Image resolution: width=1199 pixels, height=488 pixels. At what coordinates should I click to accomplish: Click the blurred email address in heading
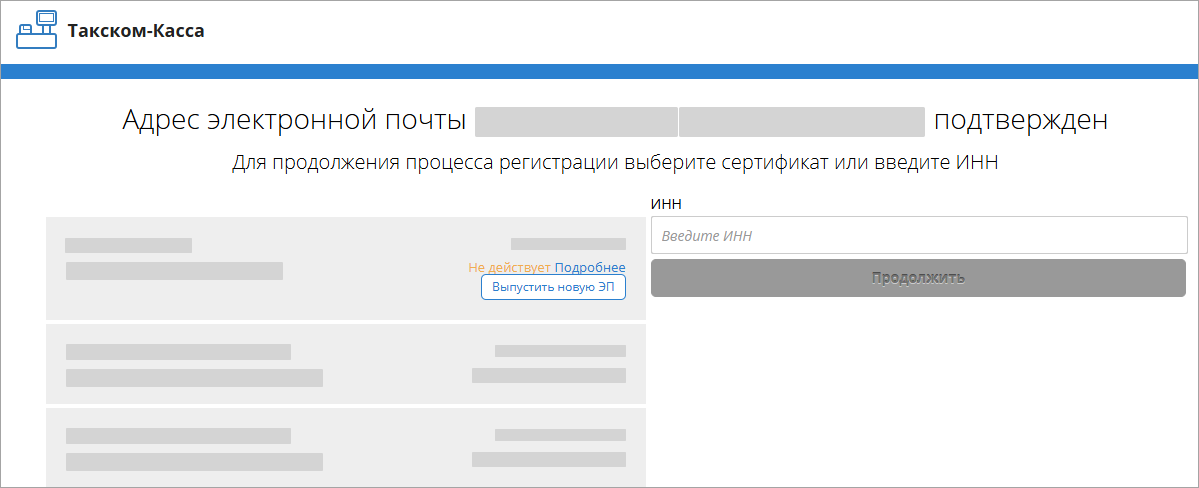click(x=699, y=122)
